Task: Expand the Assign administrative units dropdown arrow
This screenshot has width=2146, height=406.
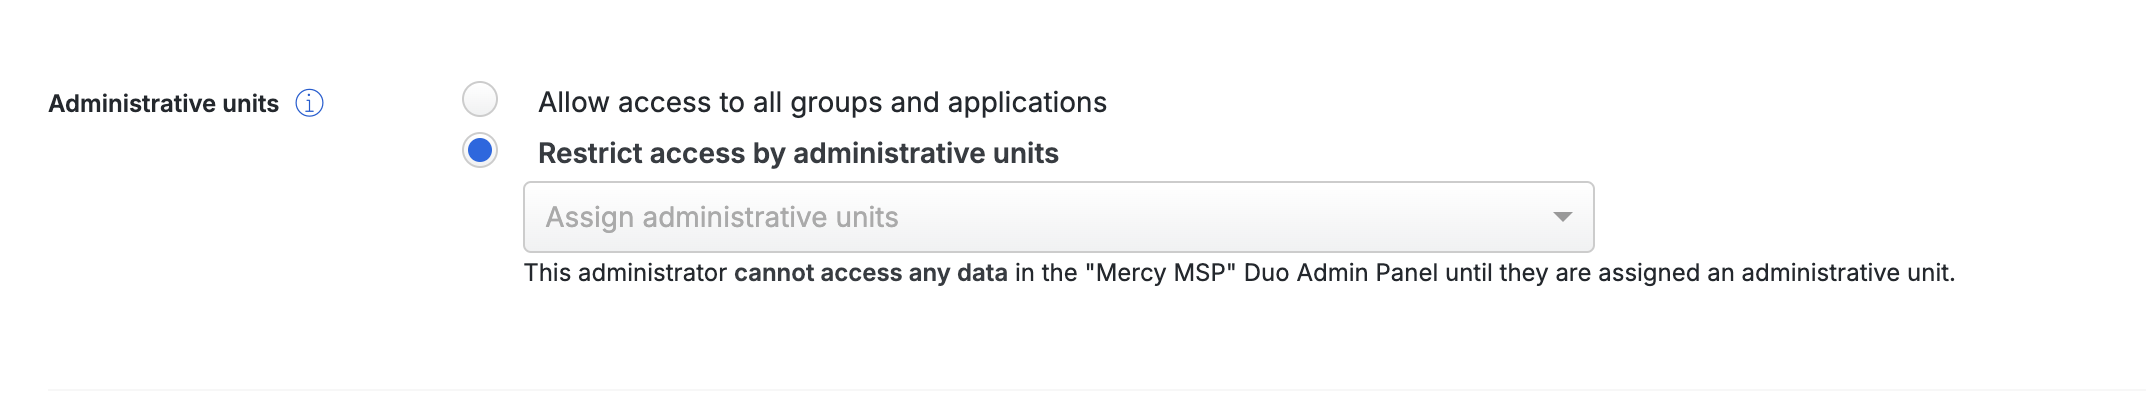Action: click(x=1562, y=217)
